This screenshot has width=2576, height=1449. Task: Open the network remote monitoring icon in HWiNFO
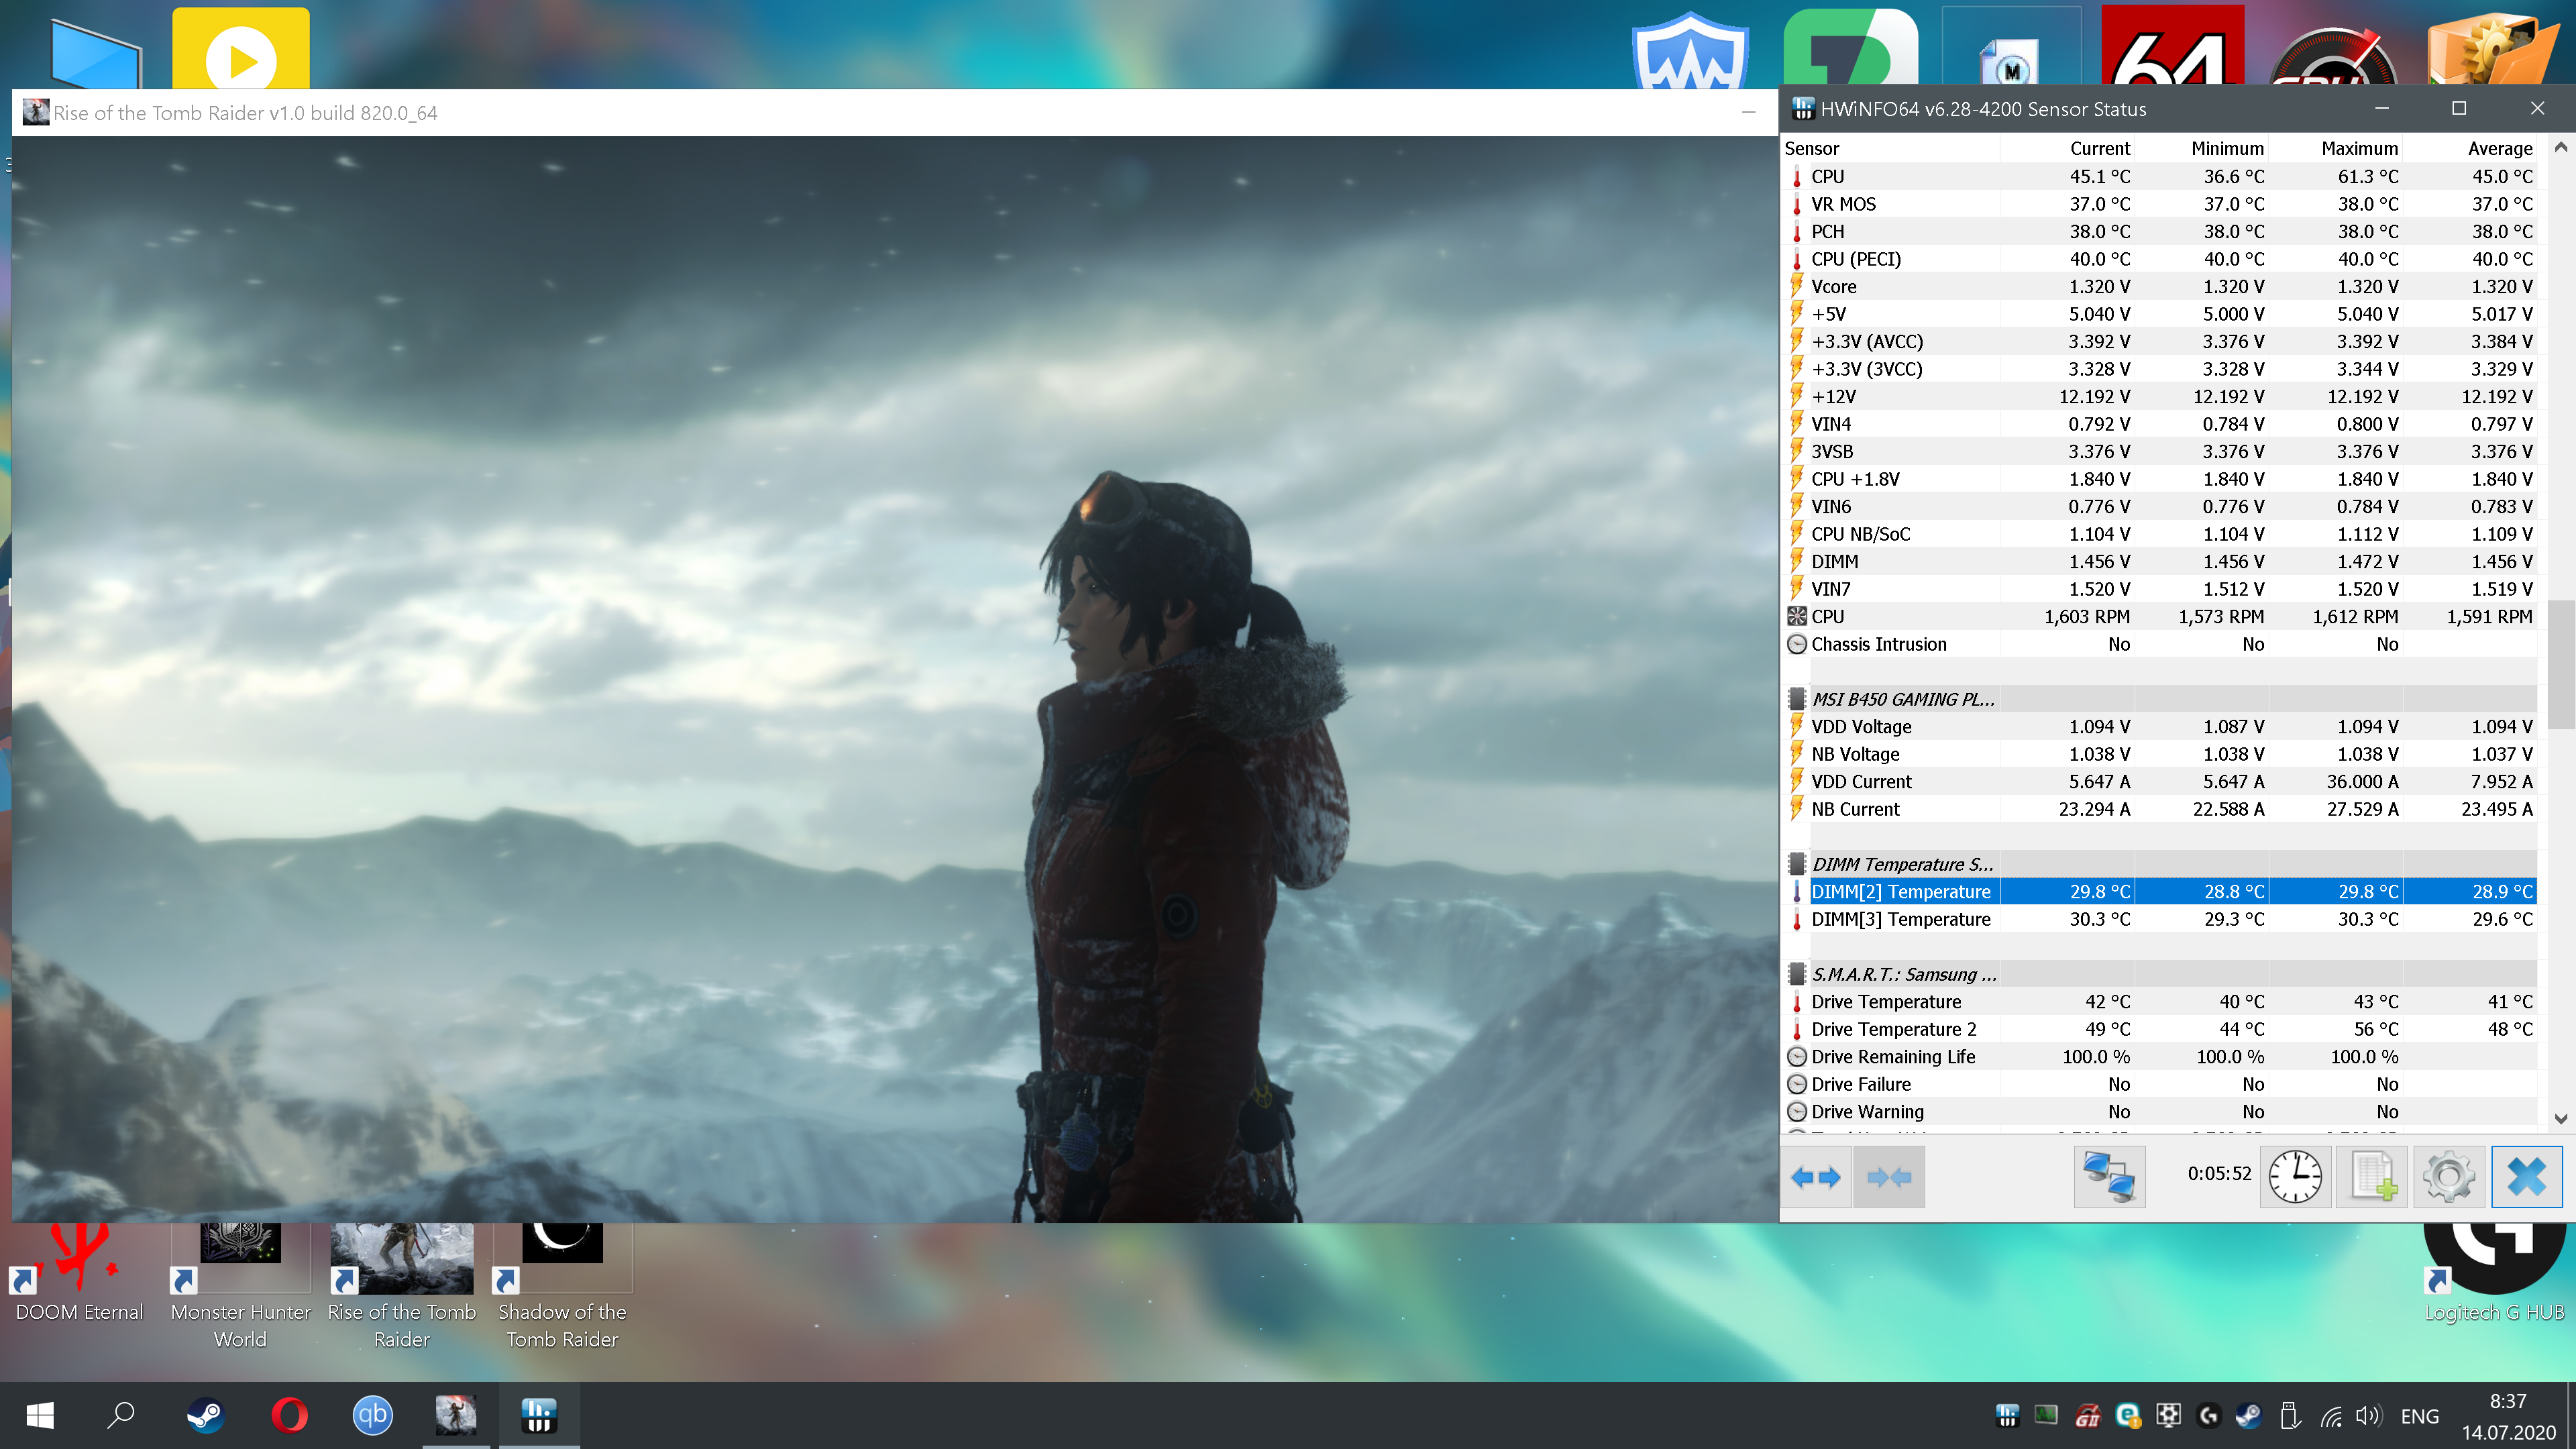[x=2109, y=1177]
